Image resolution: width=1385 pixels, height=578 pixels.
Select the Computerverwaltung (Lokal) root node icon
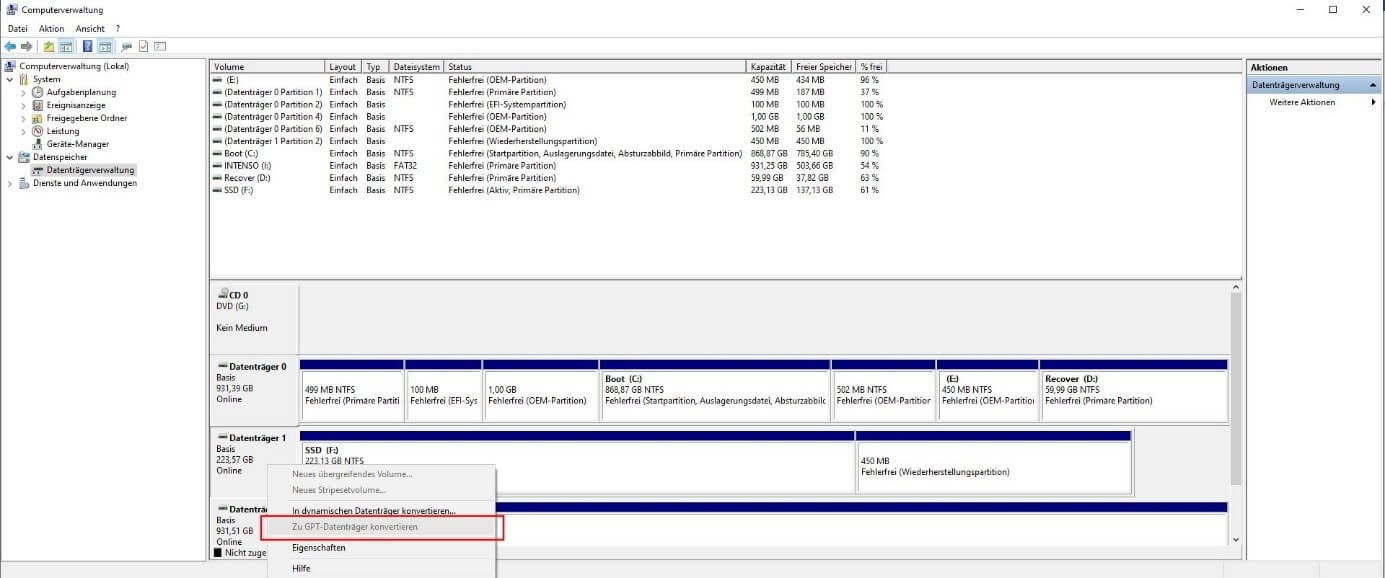coord(11,66)
